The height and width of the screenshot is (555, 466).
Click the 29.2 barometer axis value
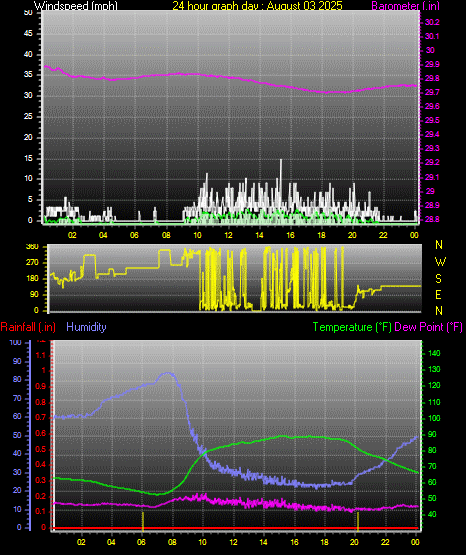pos(432,162)
